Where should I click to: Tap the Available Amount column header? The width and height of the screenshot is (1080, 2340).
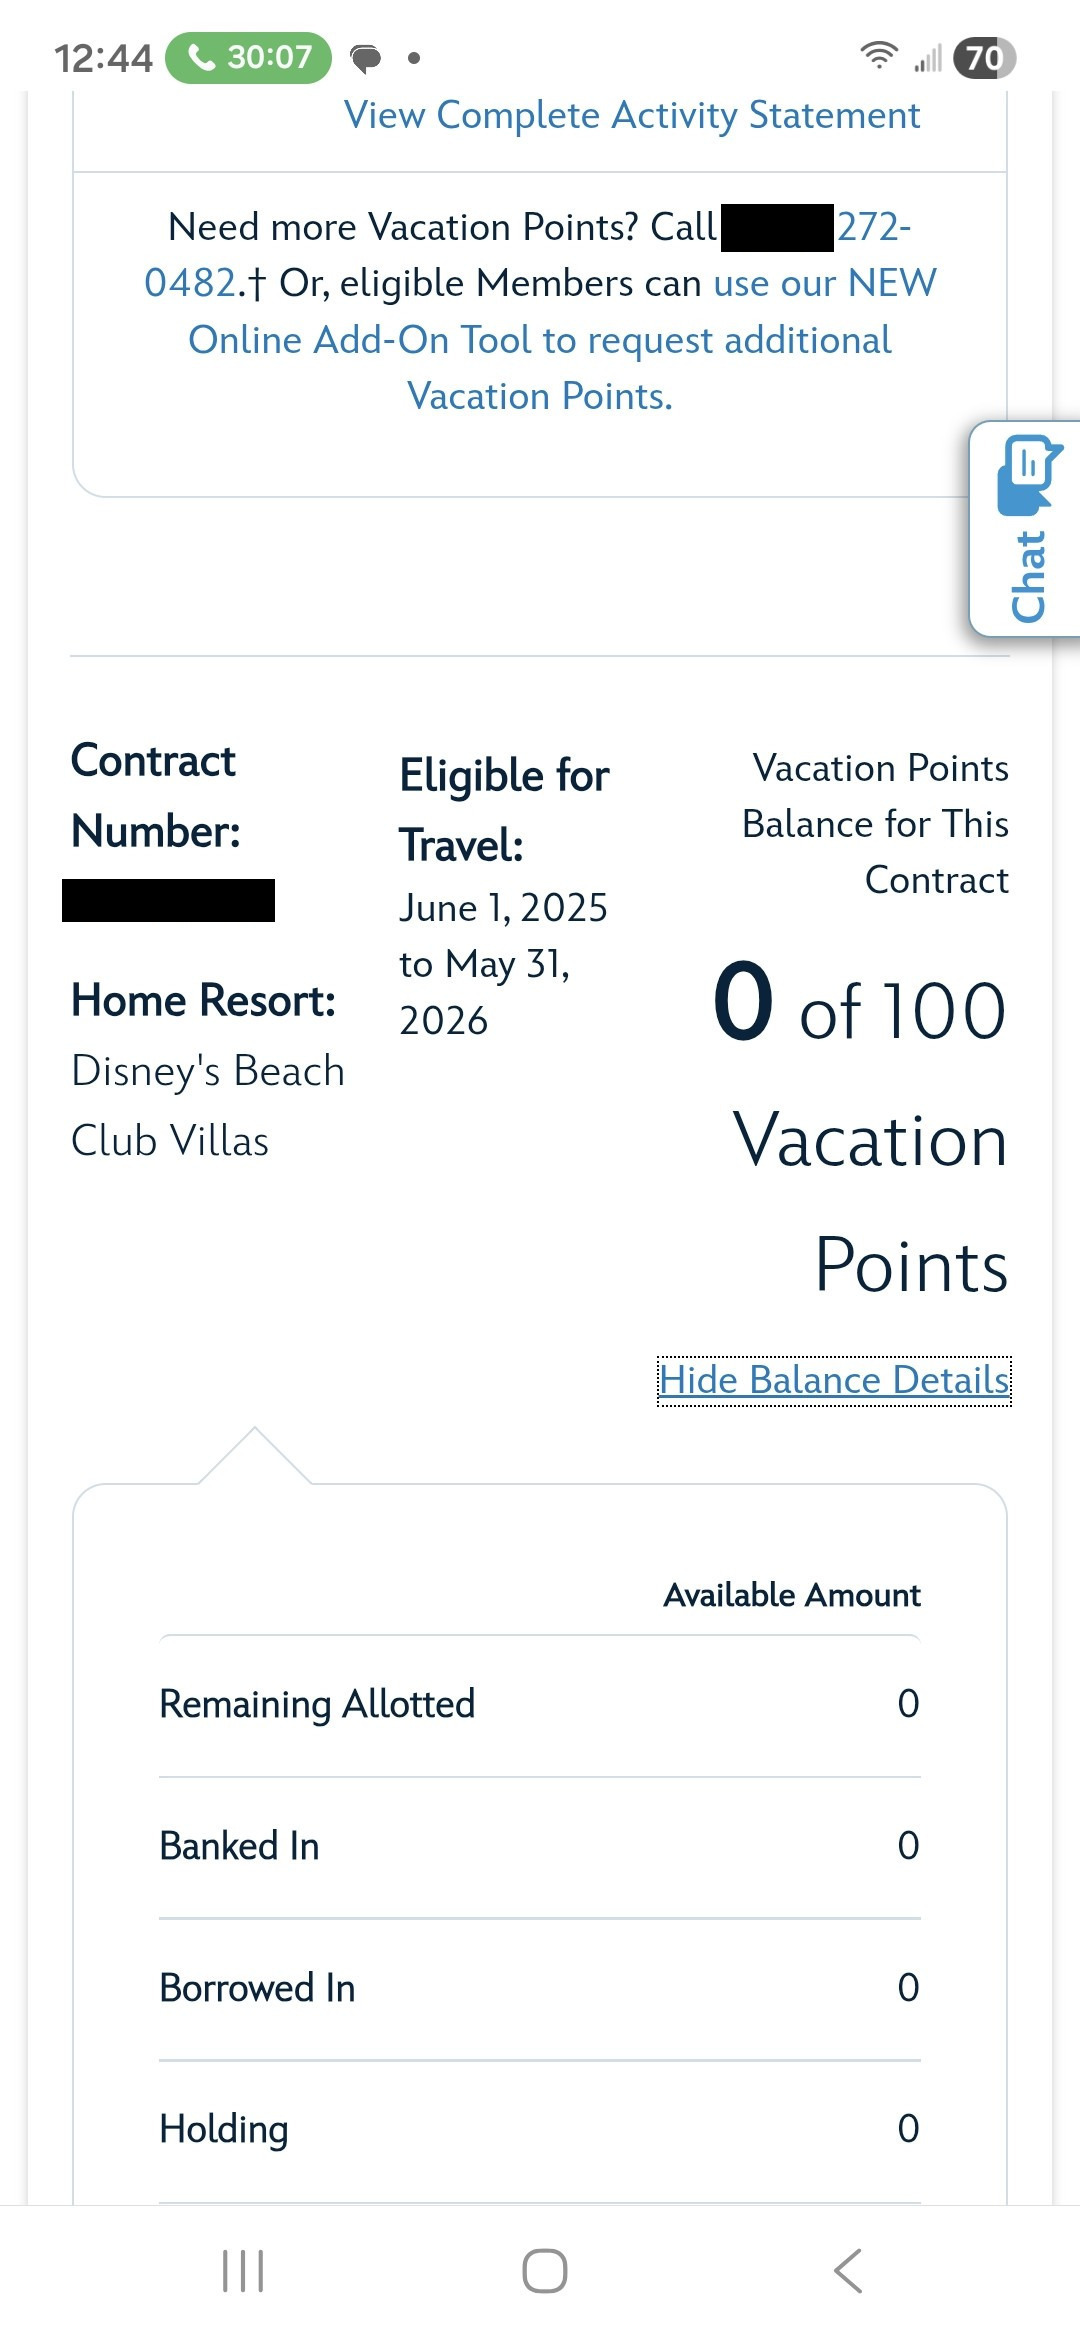[x=792, y=1595]
